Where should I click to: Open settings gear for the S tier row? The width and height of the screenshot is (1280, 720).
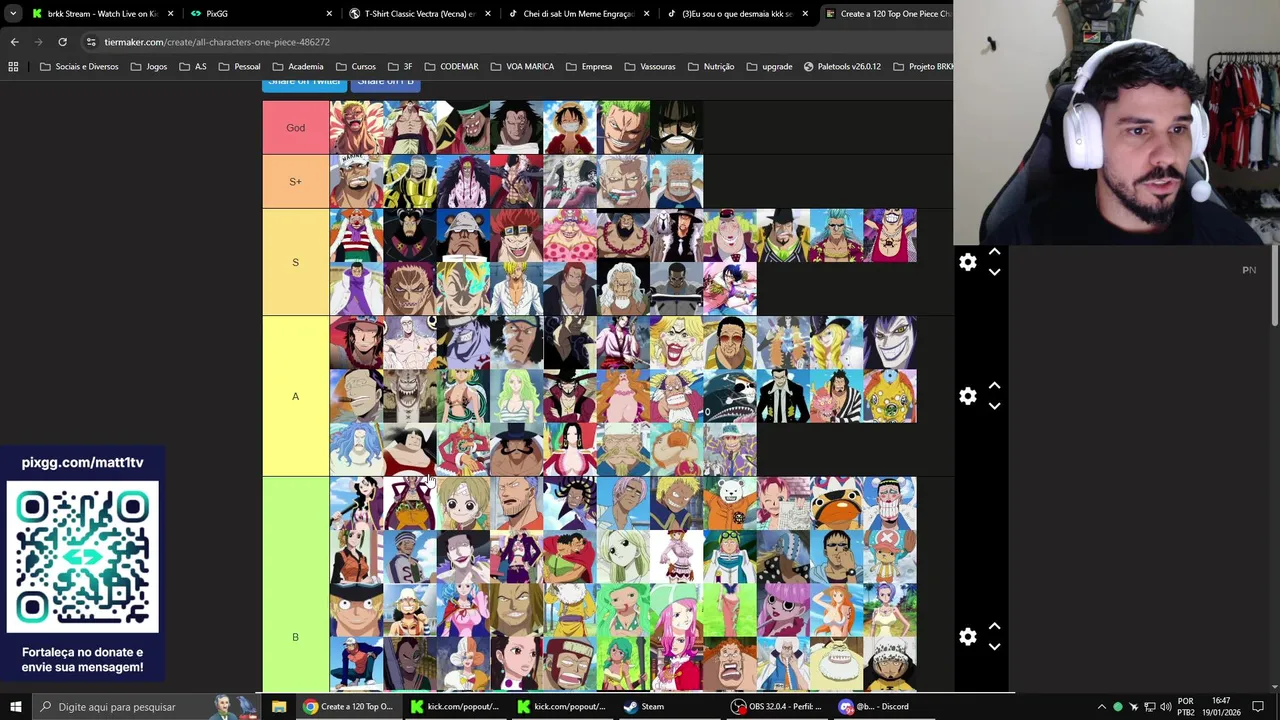pos(967,262)
